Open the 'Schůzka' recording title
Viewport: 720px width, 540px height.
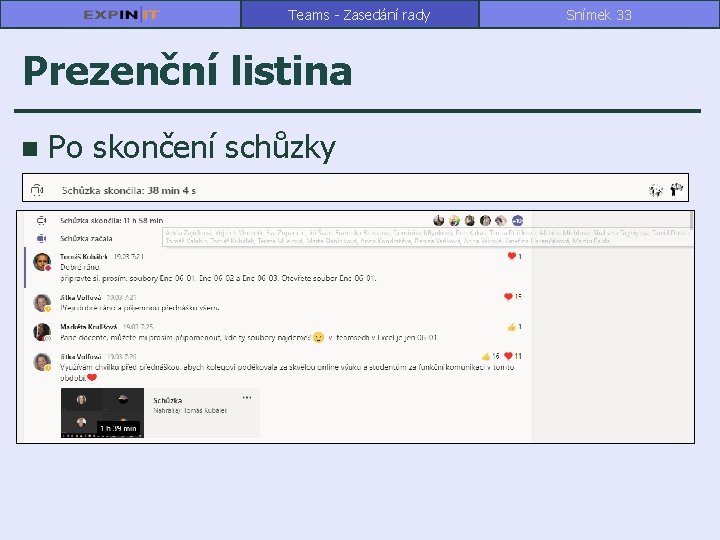[x=168, y=400]
